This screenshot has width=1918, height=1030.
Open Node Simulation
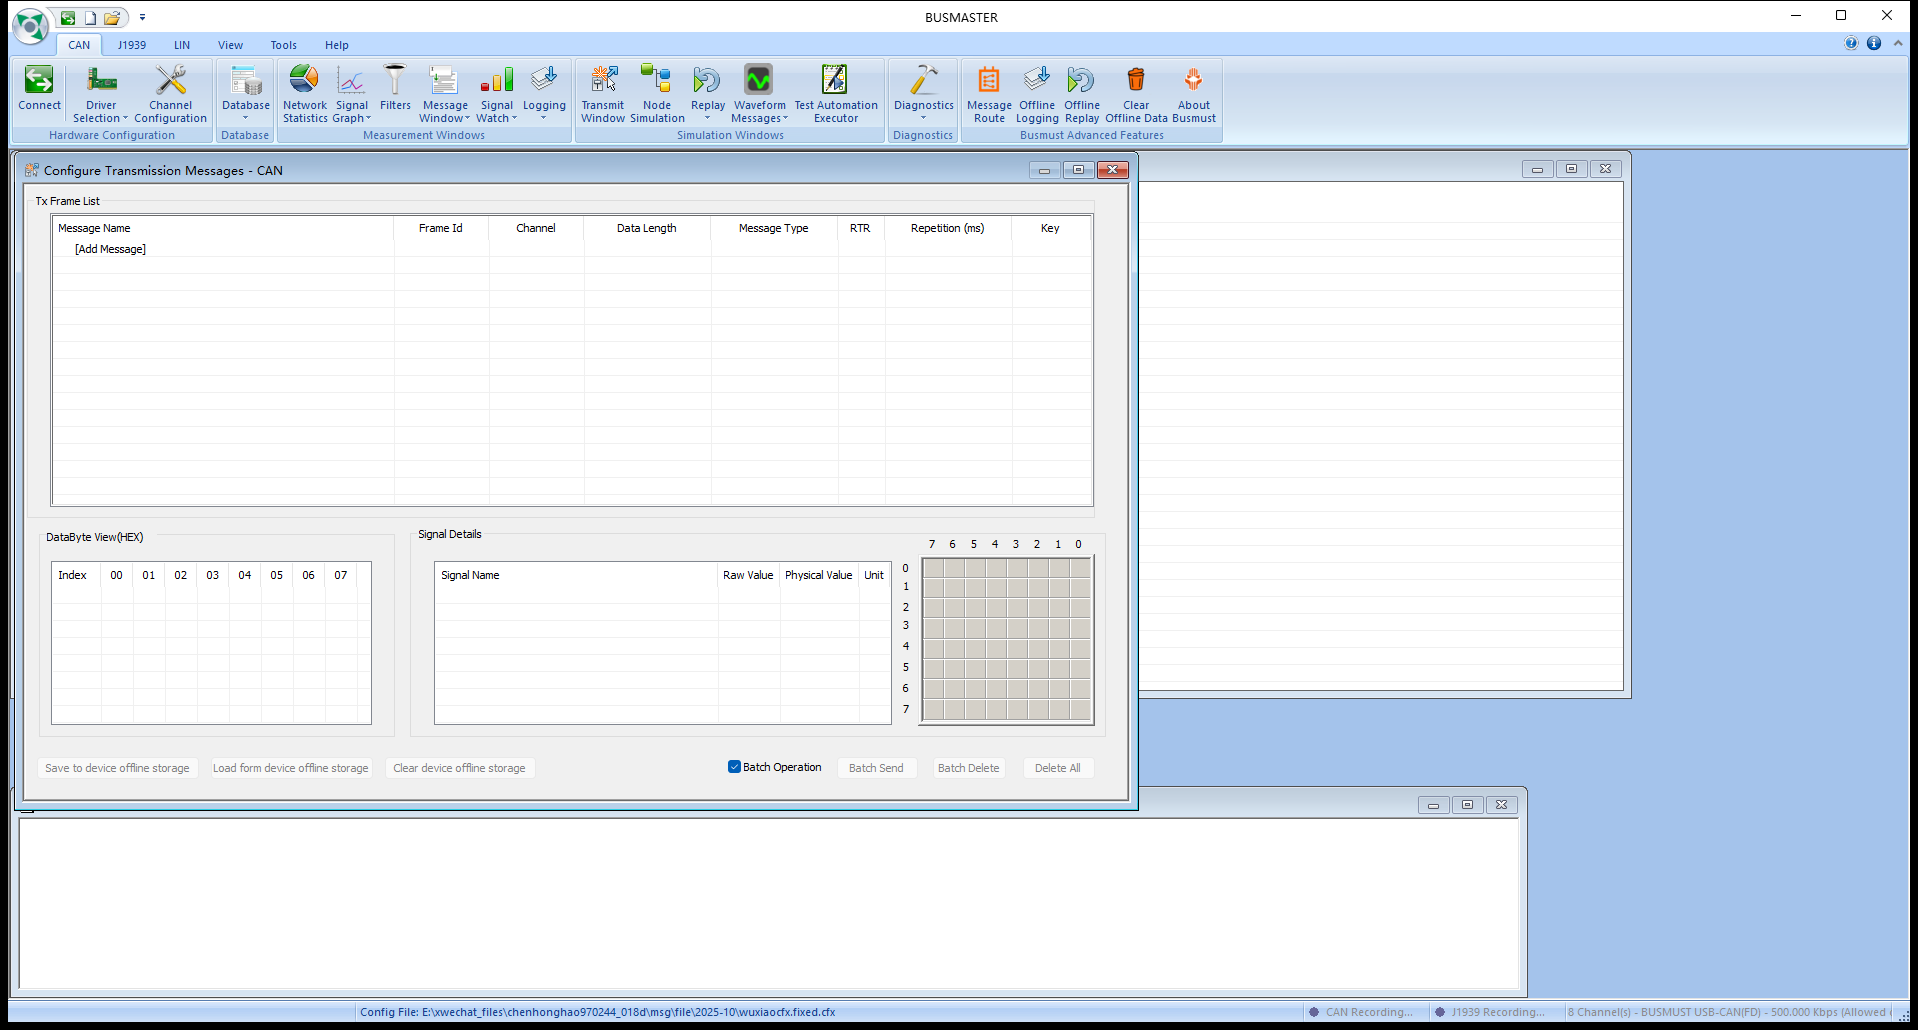(x=657, y=93)
